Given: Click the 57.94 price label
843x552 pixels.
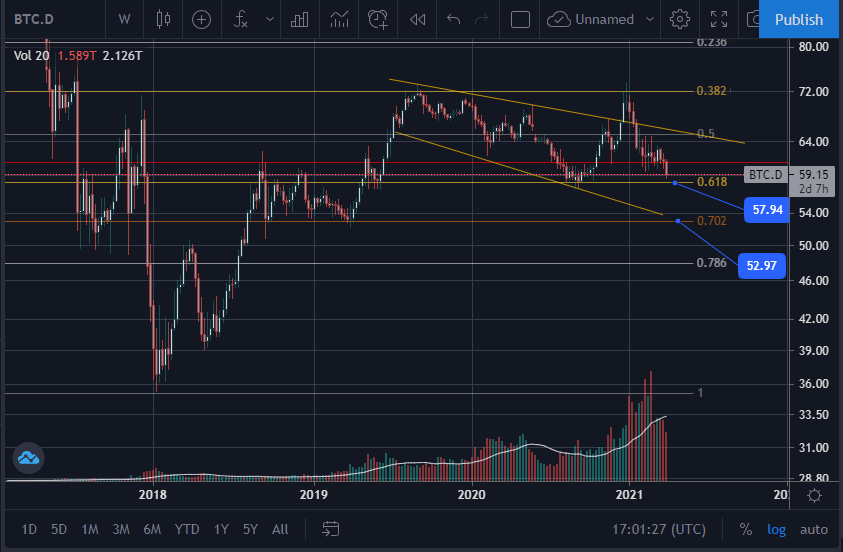Looking at the screenshot, I should point(767,210).
